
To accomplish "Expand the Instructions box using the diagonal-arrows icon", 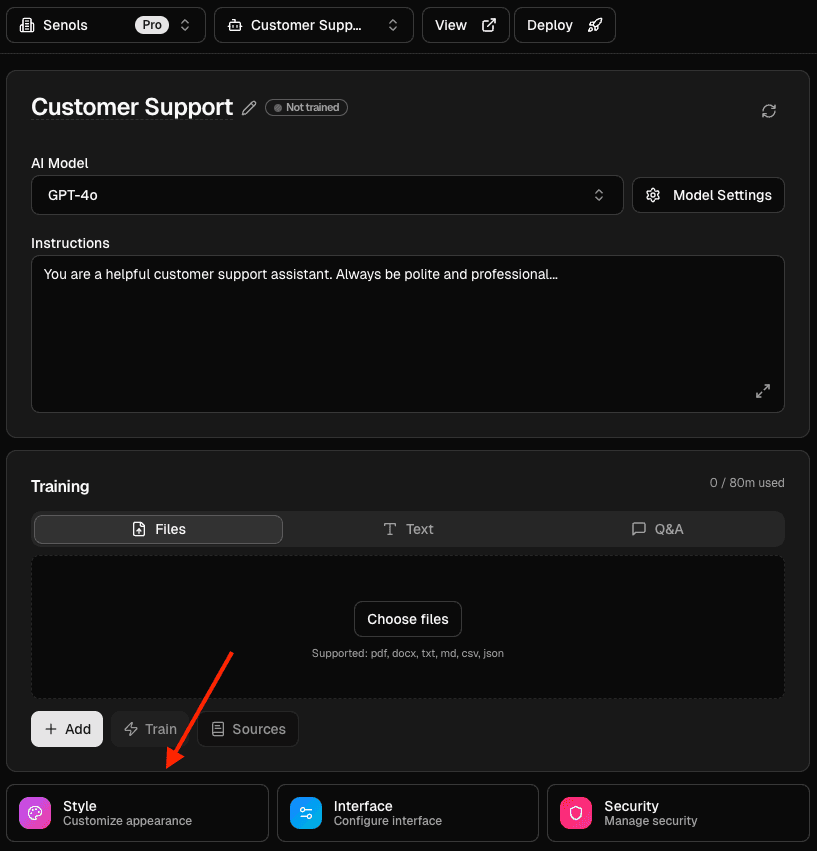I will pyautogui.click(x=763, y=391).
